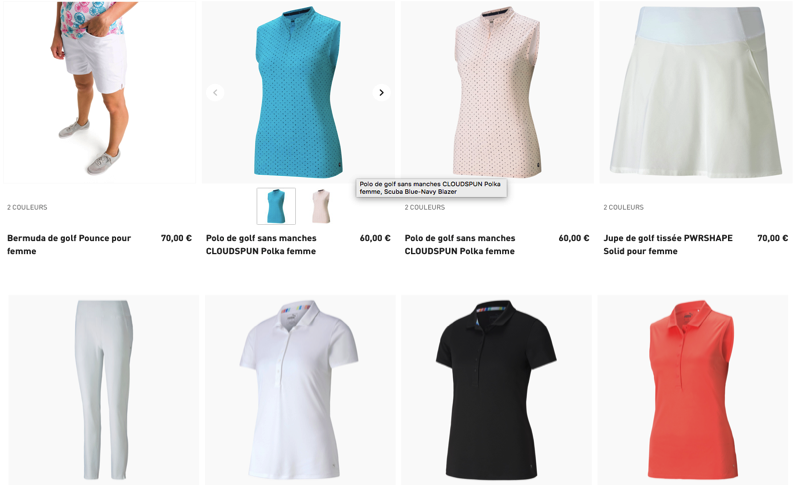Click the previous image arrow on blue polo
The width and height of the screenshot is (800, 500).
[215, 92]
